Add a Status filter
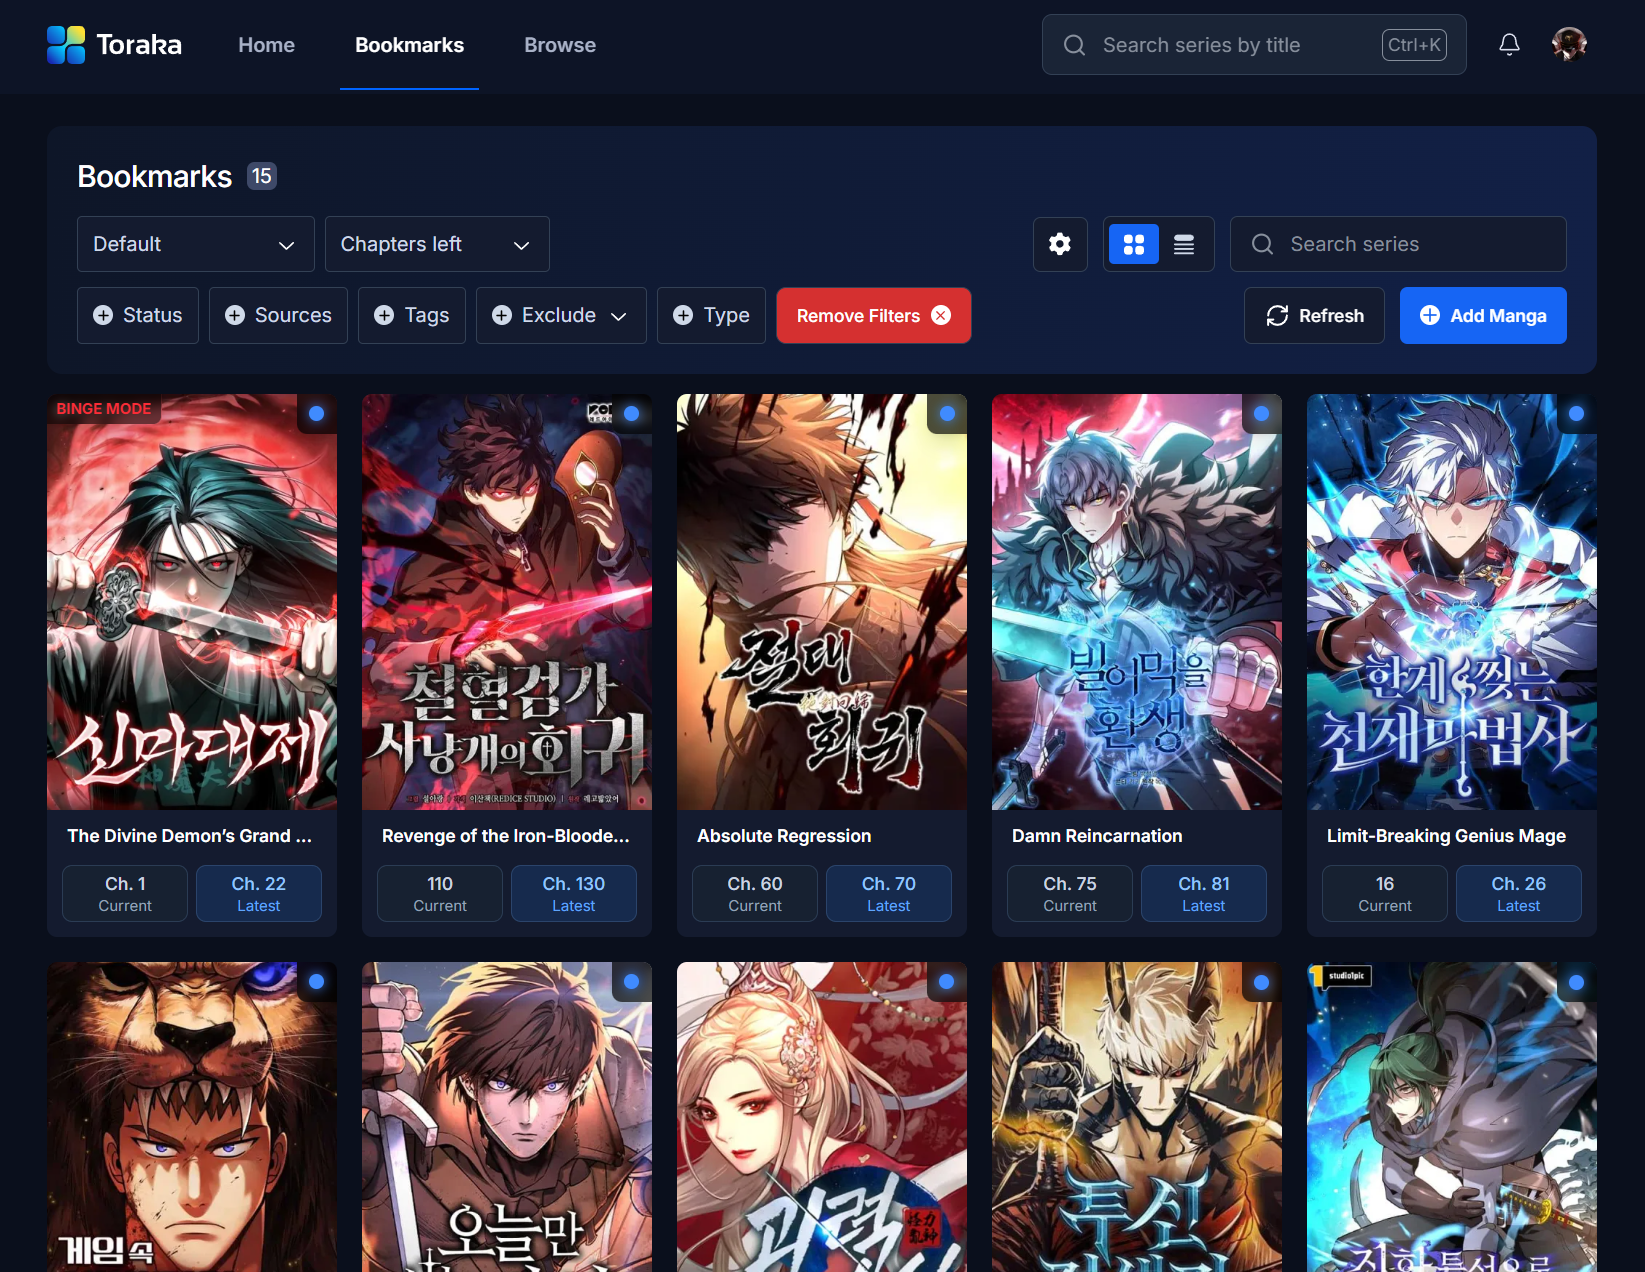 coord(138,316)
